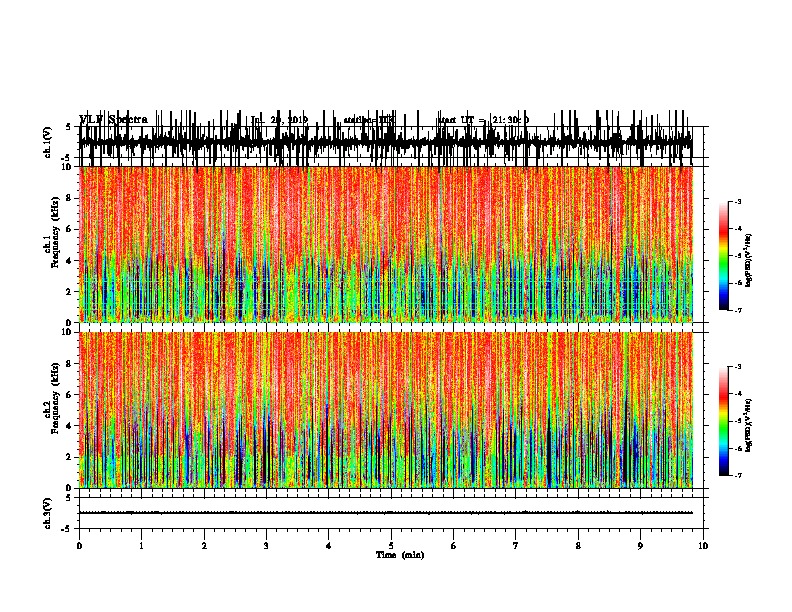Click the -7 tick on ch.1 colorbar
The width and height of the screenshot is (792, 612).
[x=738, y=310]
